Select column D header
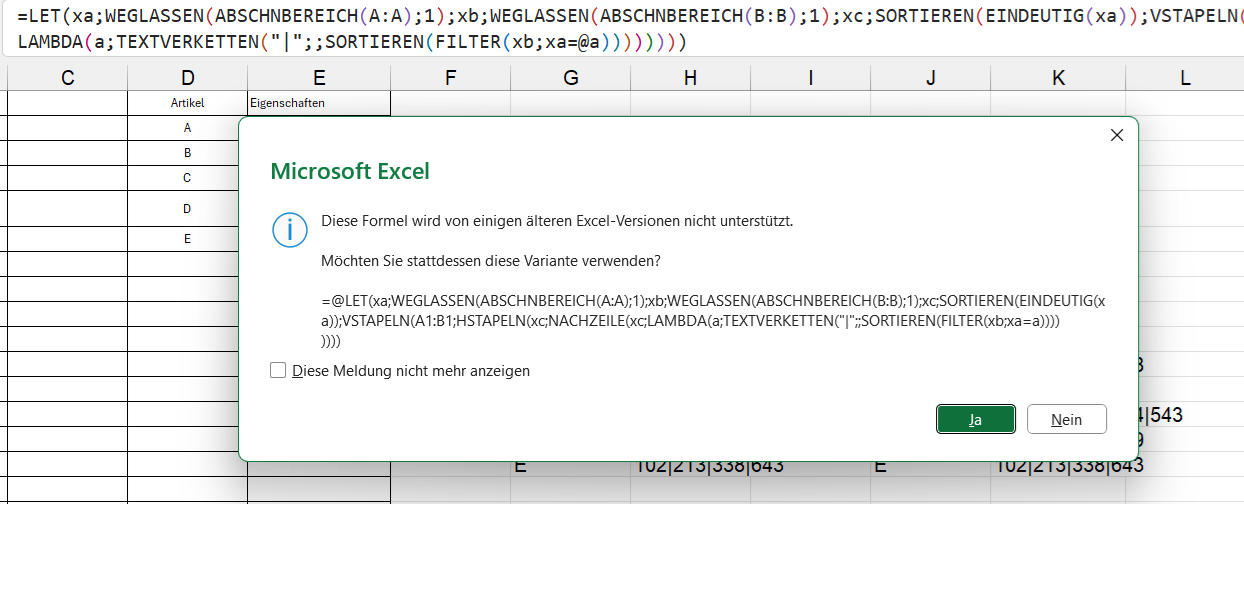The width and height of the screenshot is (1244, 613). (187, 78)
